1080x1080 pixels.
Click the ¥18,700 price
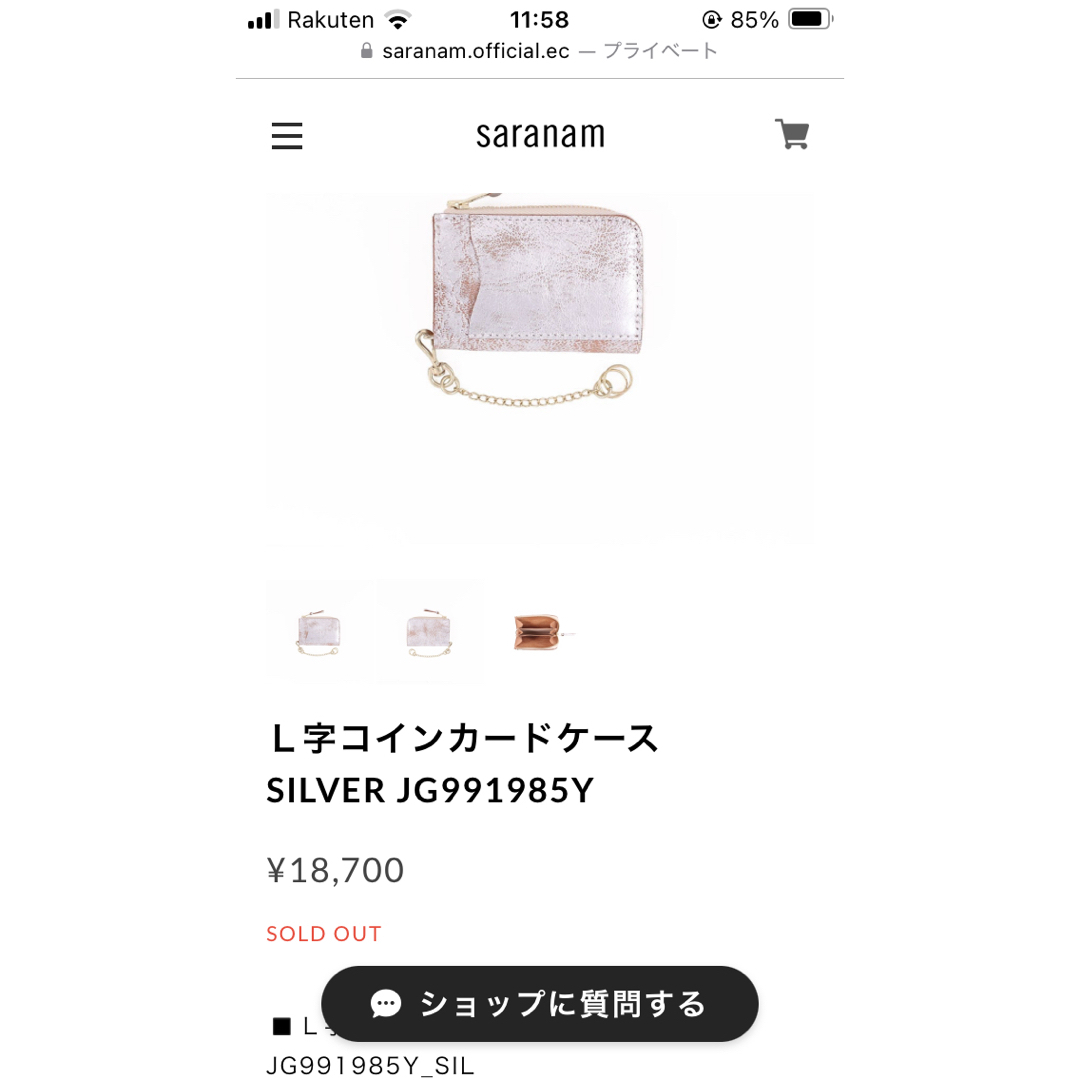pyautogui.click(x=335, y=870)
